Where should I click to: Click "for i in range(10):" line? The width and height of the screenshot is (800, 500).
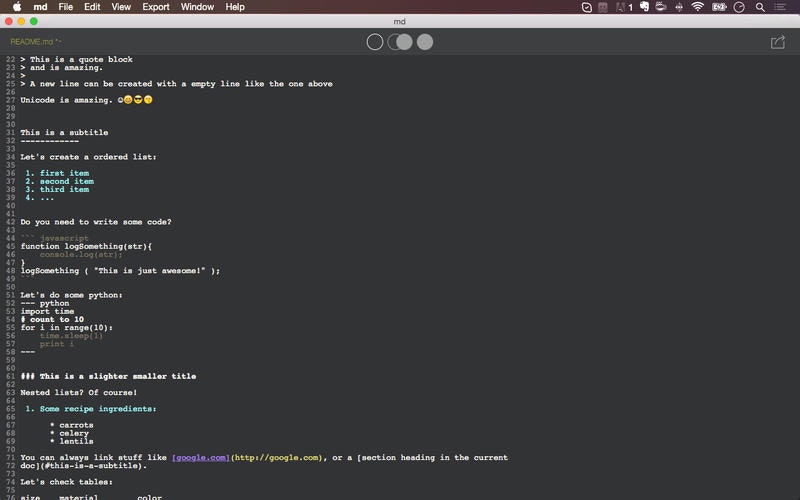click(67, 328)
